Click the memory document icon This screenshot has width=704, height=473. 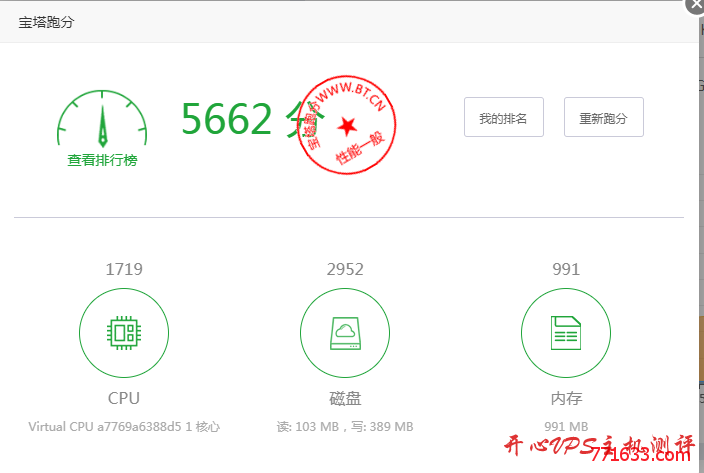566,332
